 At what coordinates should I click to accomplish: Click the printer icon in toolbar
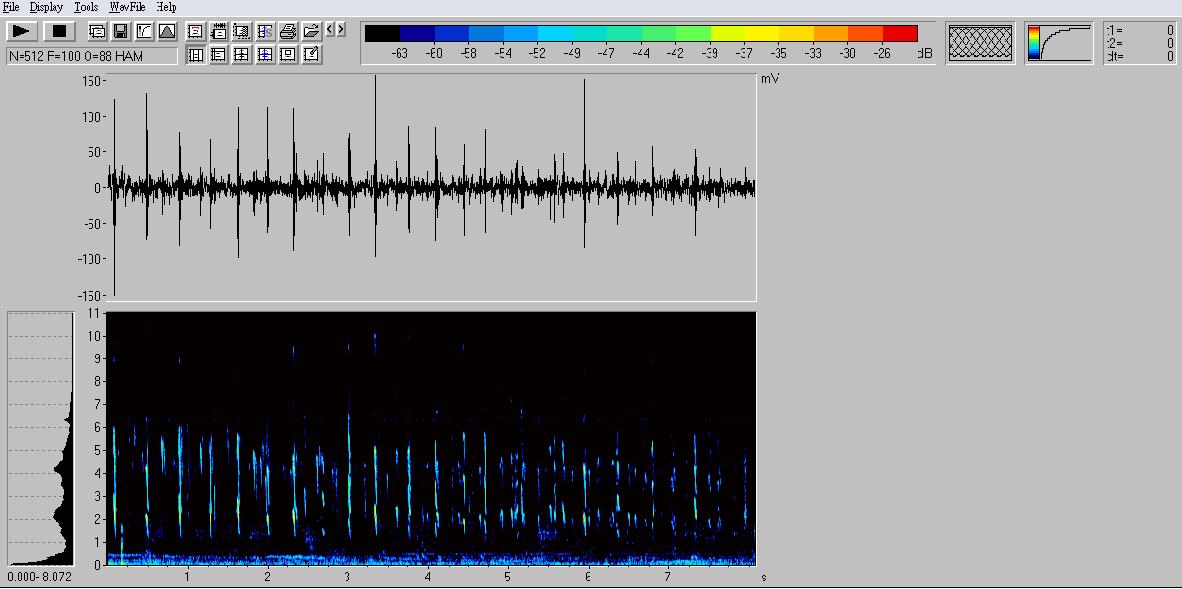(288, 32)
